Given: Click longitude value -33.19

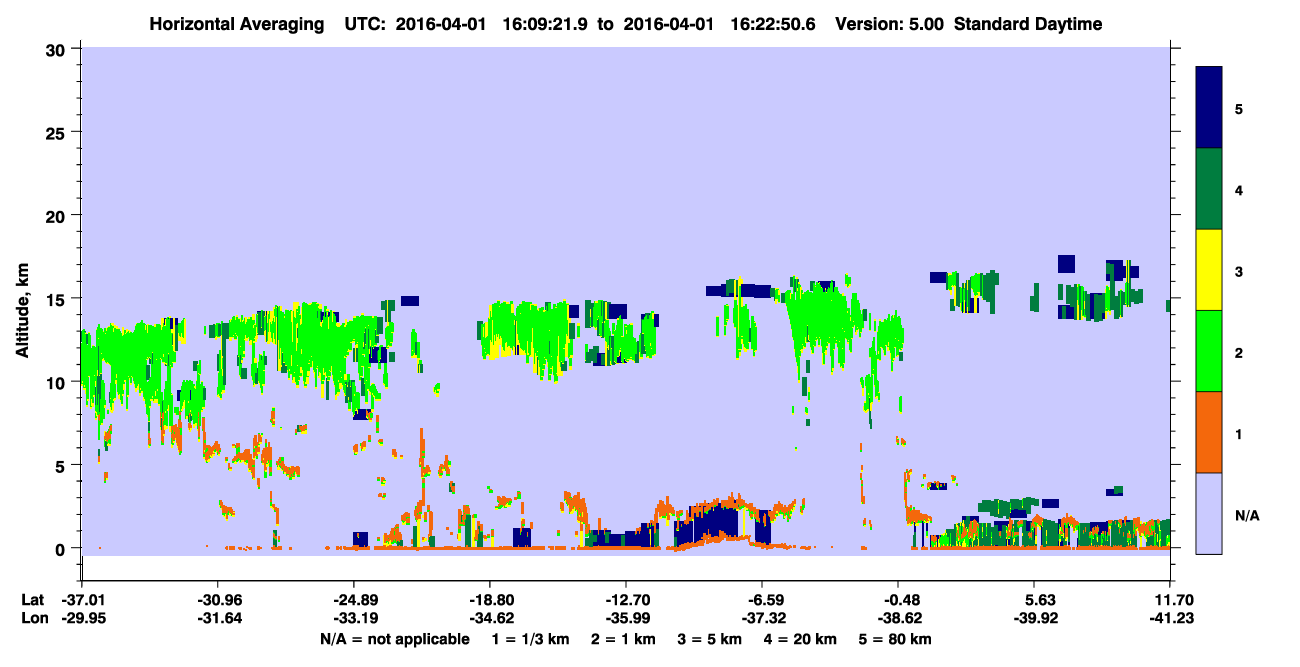Looking at the screenshot, I should point(353,618).
